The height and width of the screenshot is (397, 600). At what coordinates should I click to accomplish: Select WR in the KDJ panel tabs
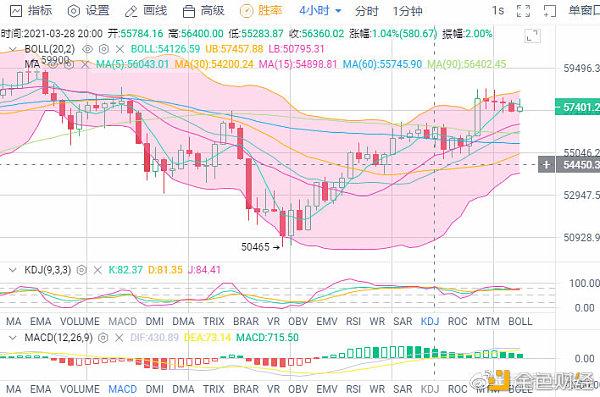[x=377, y=322]
